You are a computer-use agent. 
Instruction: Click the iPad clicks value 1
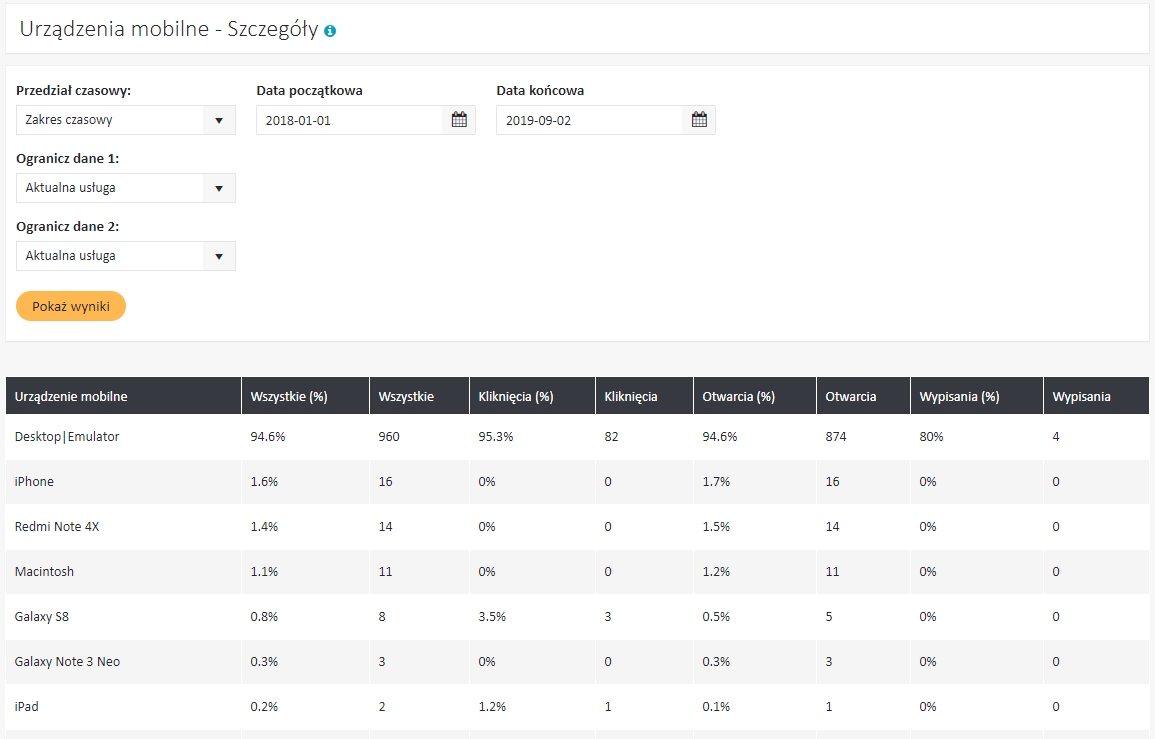[x=608, y=707]
